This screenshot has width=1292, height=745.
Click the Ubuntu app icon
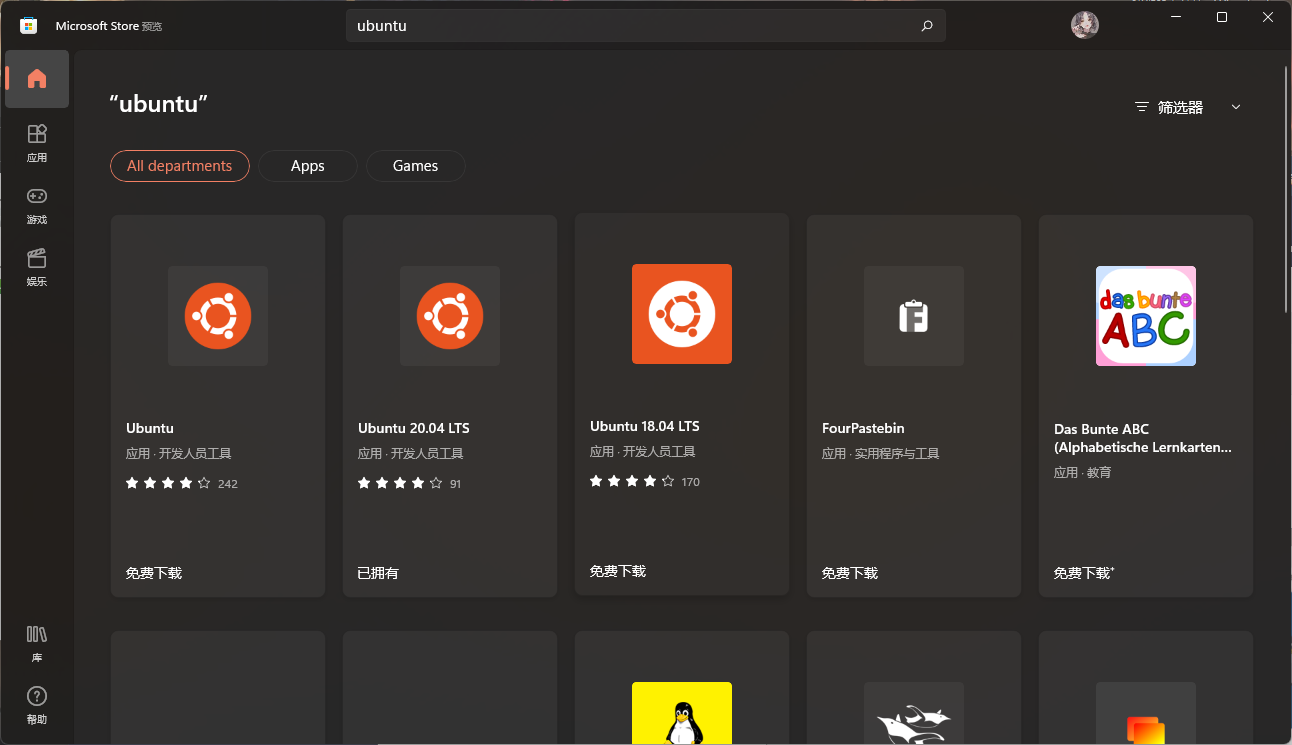point(218,316)
